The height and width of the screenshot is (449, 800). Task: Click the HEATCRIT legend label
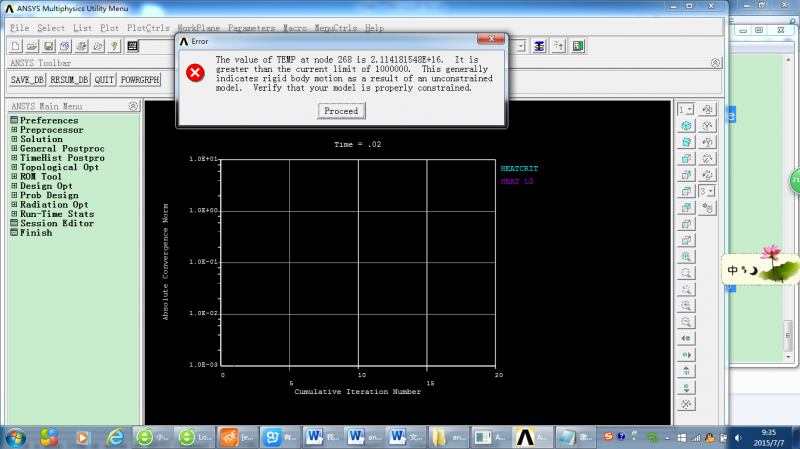pos(519,168)
